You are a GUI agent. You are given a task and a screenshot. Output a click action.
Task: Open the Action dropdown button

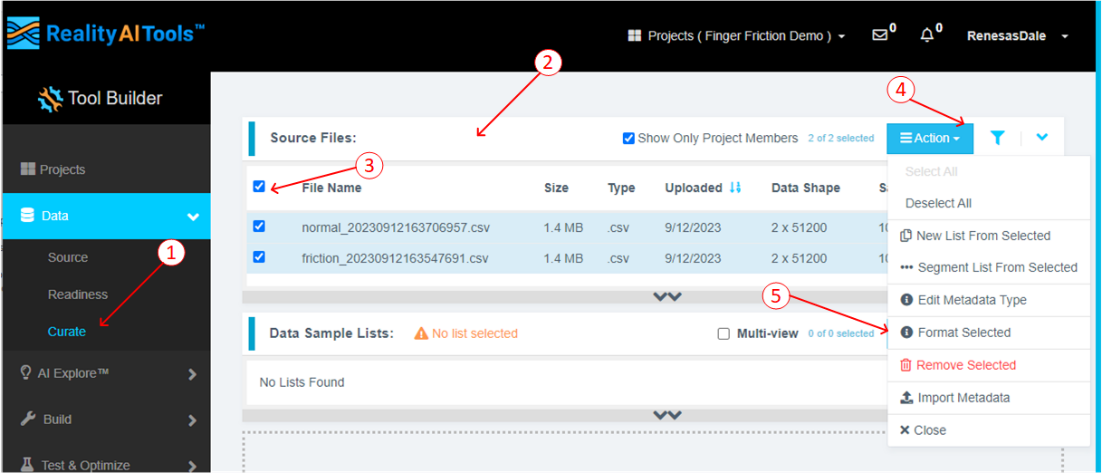click(x=929, y=138)
